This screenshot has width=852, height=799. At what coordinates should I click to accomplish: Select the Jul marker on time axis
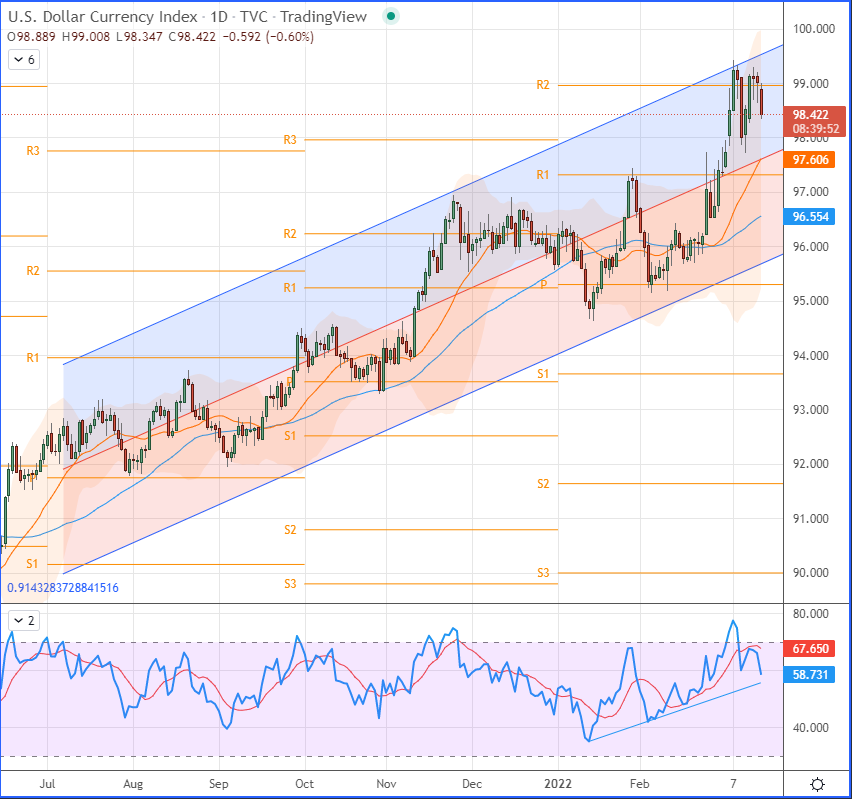coord(47,784)
